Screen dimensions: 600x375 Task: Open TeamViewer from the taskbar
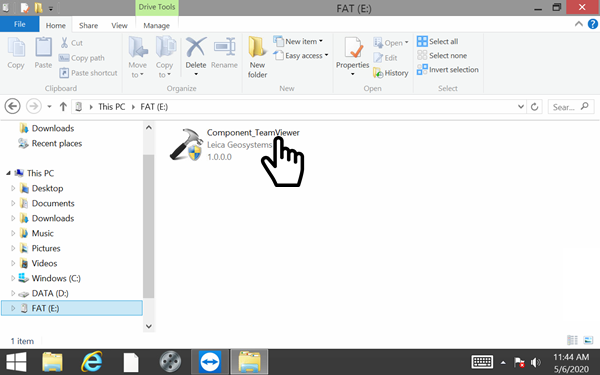(x=210, y=362)
